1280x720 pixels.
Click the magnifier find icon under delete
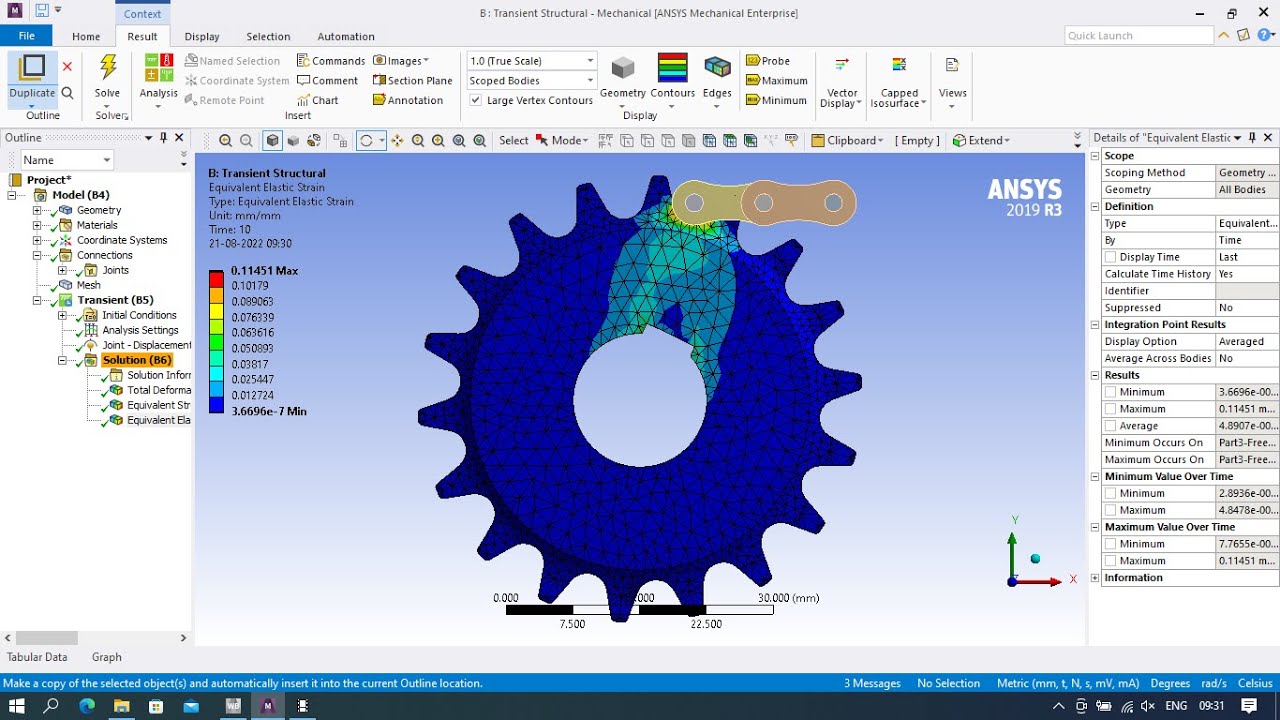tap(67, 93)
